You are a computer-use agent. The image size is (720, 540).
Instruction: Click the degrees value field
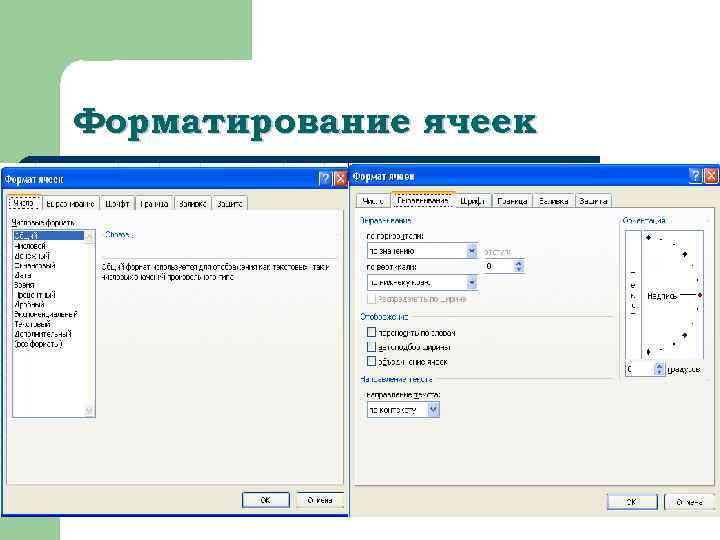(x=640, y=369)
